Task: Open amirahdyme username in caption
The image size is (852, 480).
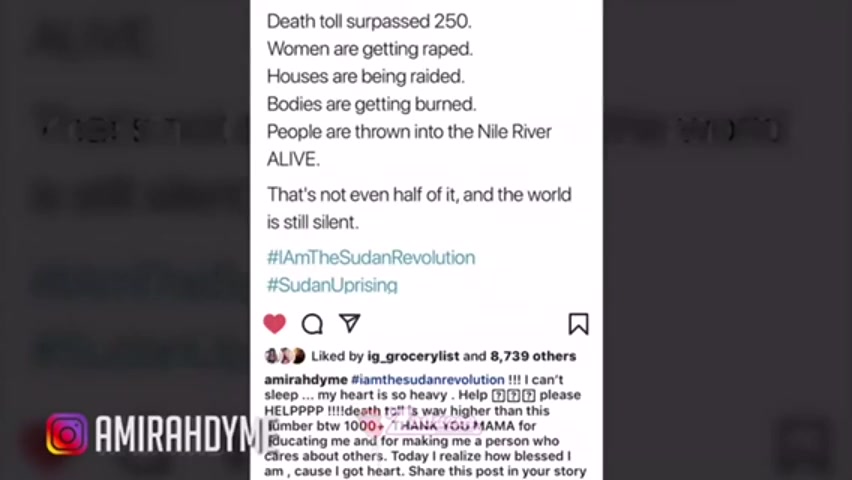Action: point(306,379)
